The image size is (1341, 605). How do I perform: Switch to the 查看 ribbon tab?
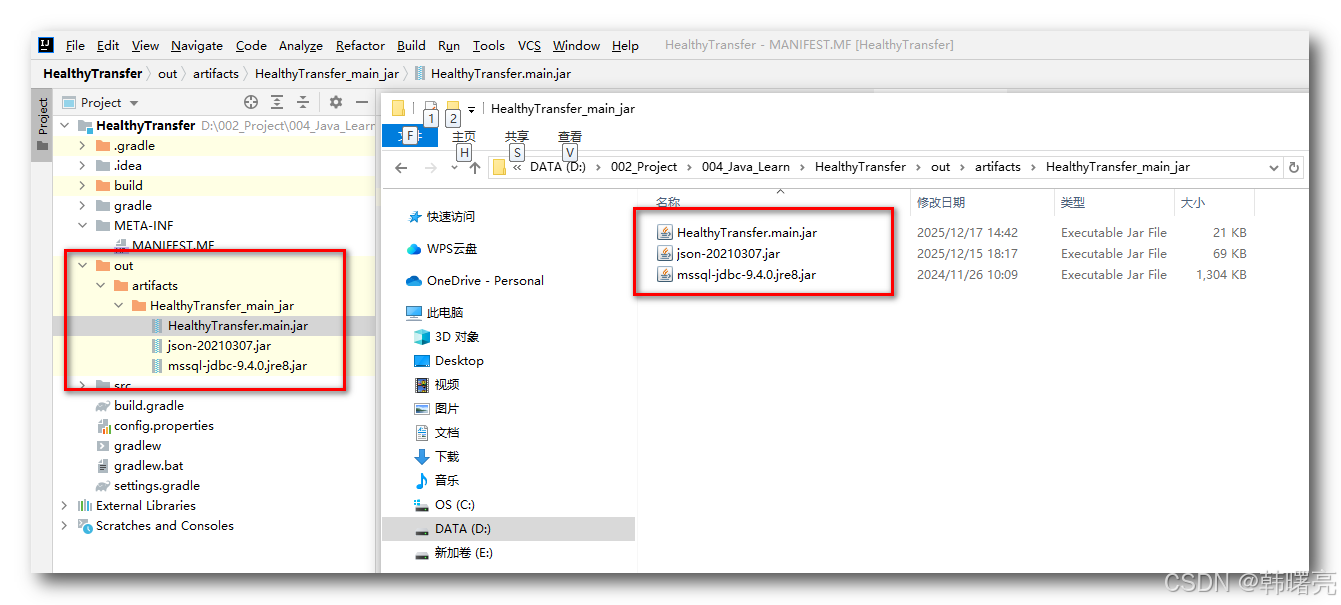point(568,138)
